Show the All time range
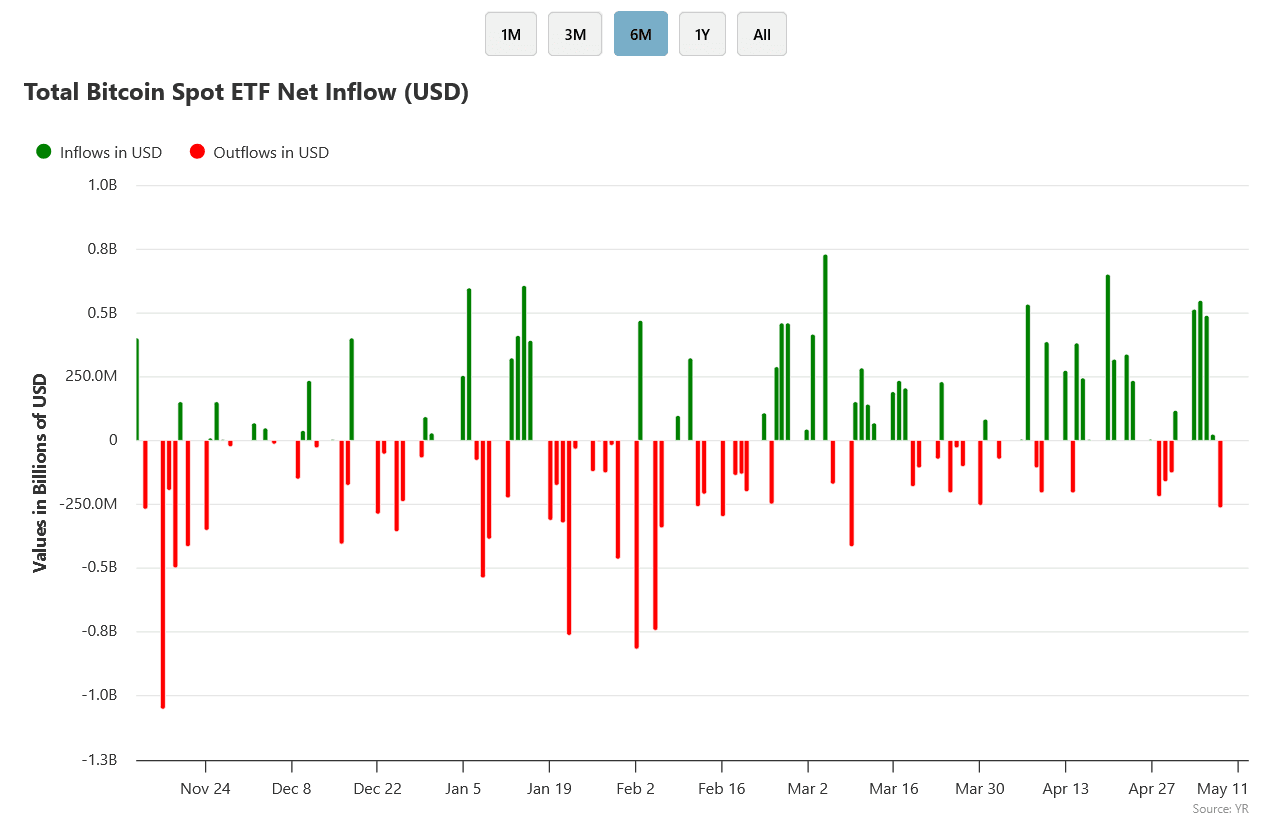This screenshot has width=1277, height=817. pos(762,34)
